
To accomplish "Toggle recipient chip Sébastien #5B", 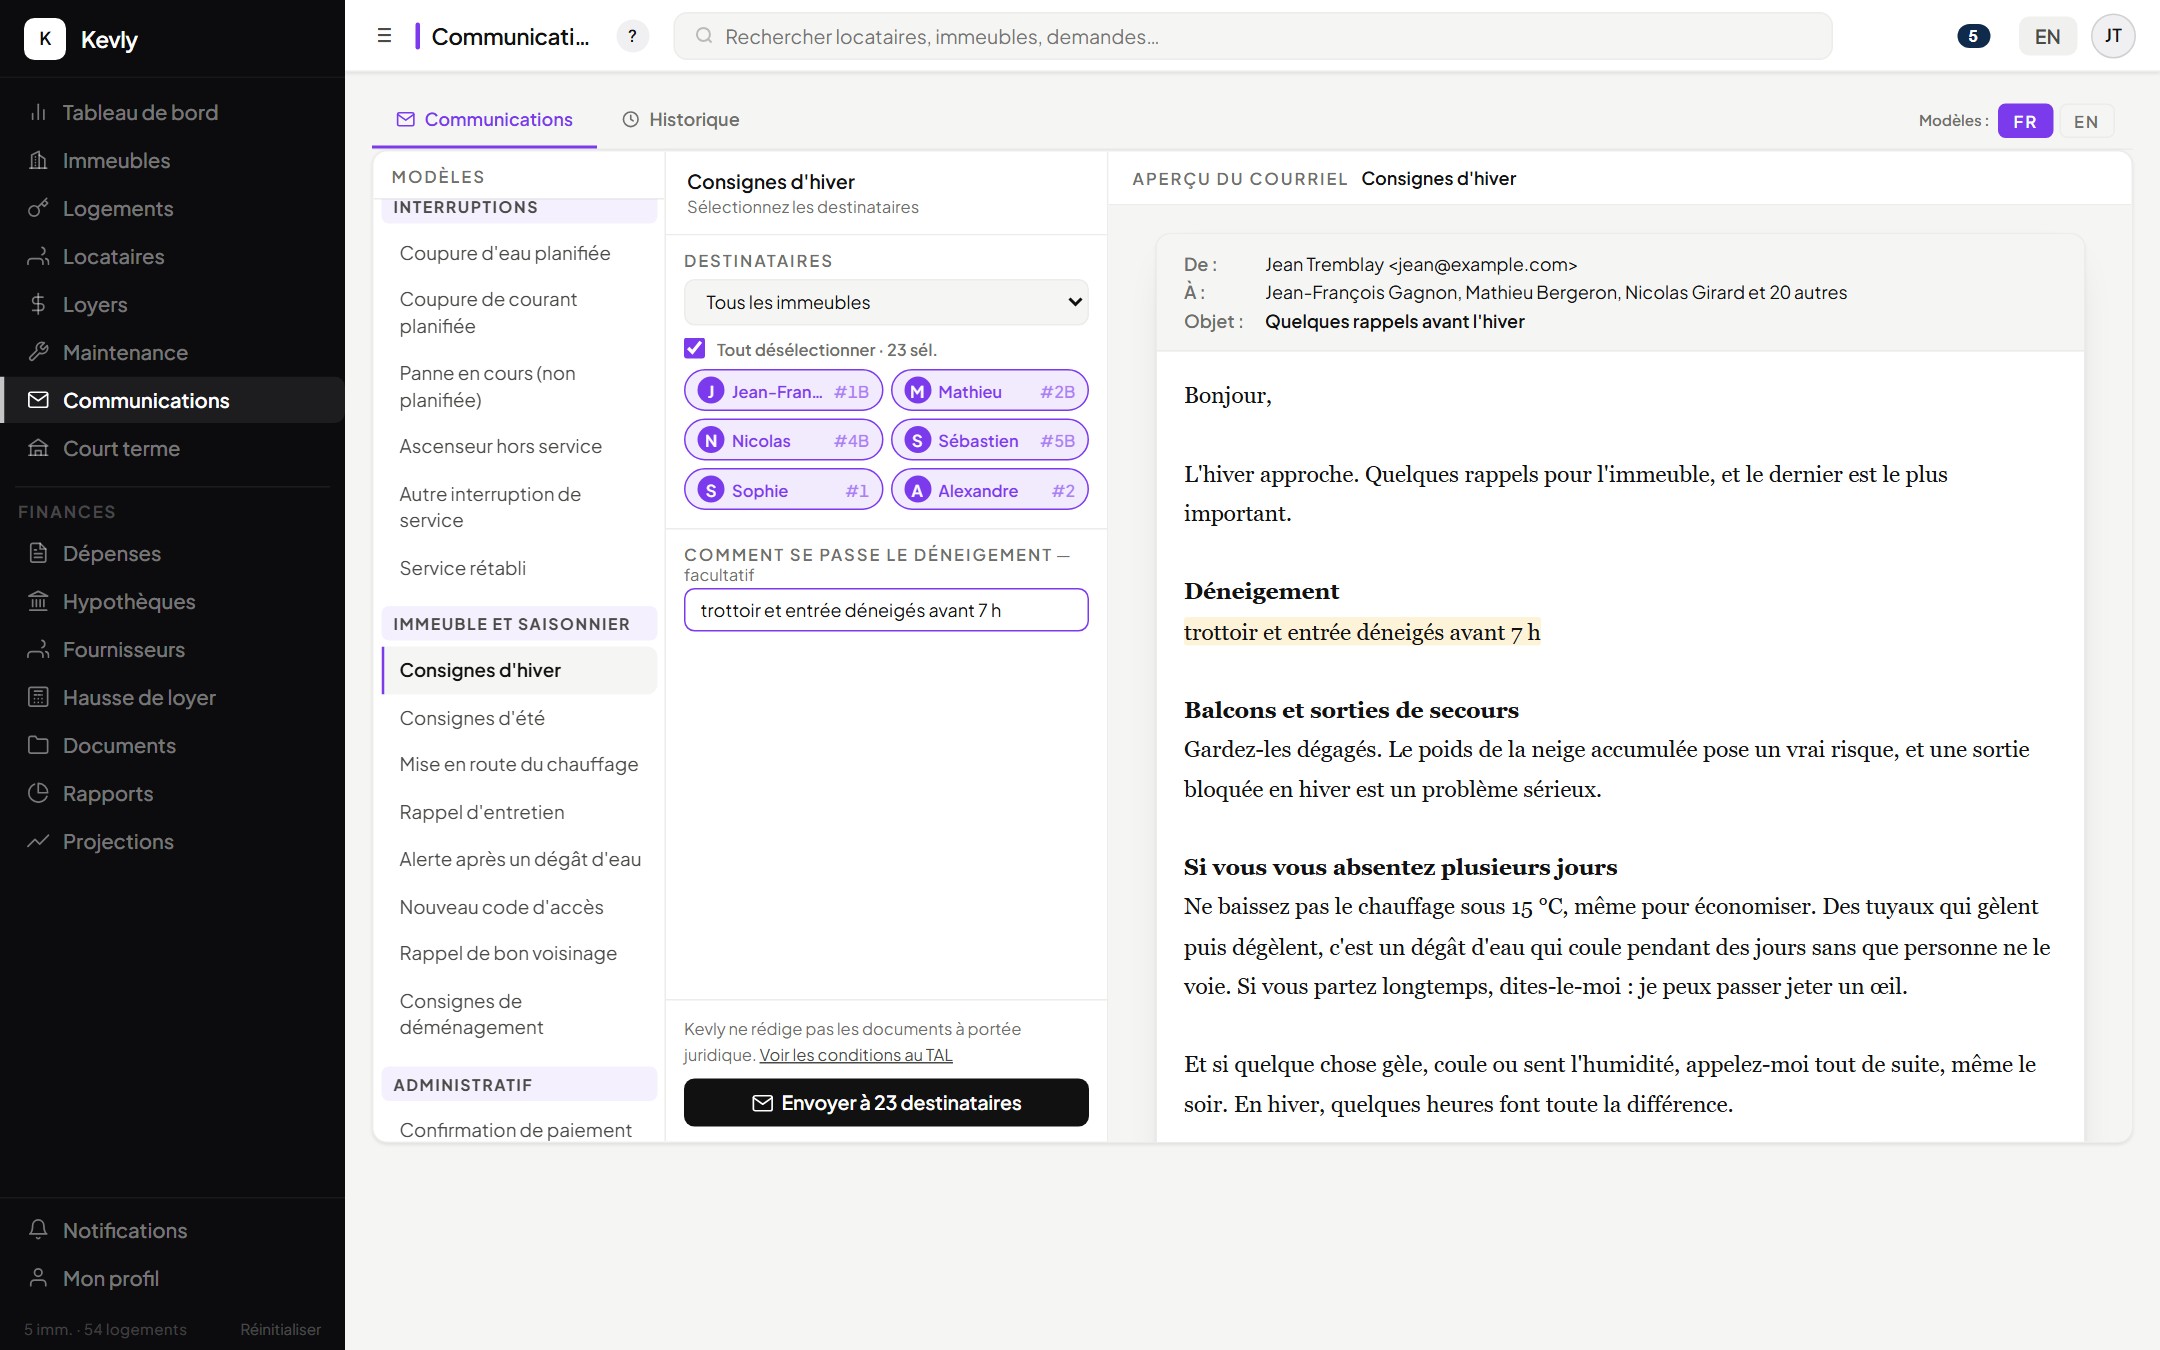I will (989, 440).
